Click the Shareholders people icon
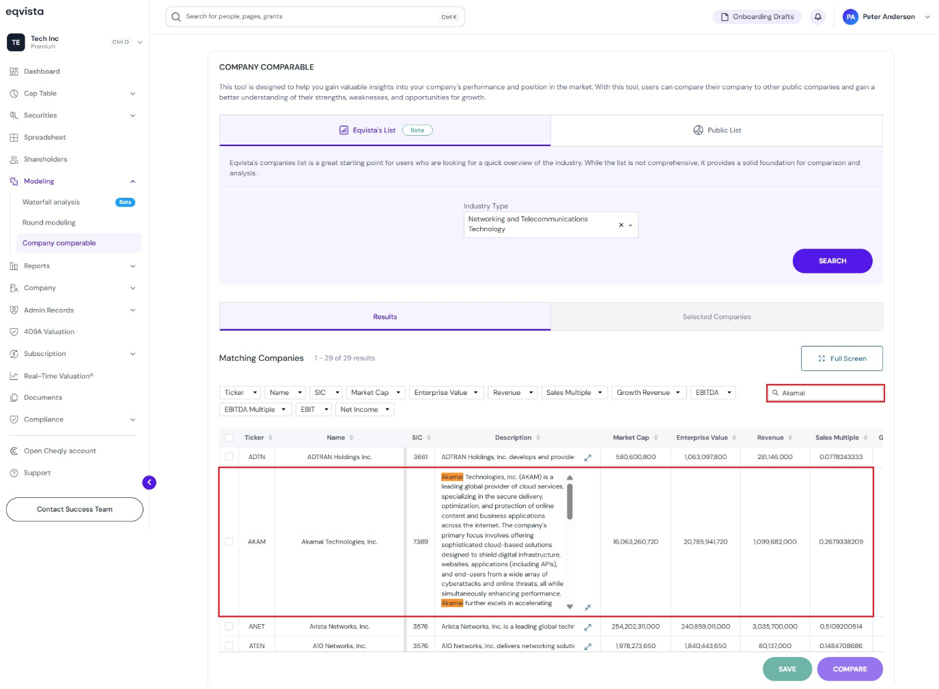 (x=14, y=159)
